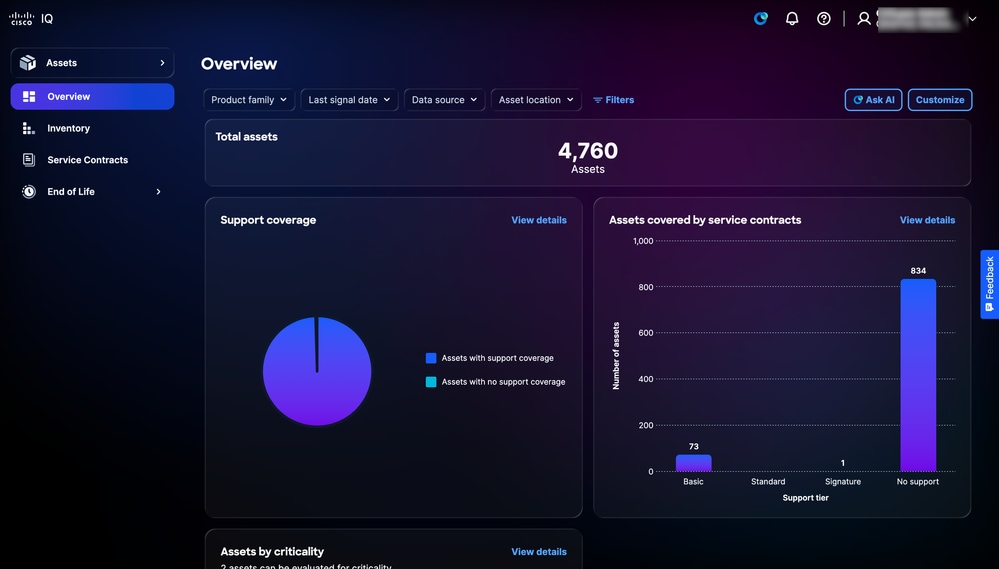
Task: Open the Feedback side tab
Action: (x=989, y=284)
